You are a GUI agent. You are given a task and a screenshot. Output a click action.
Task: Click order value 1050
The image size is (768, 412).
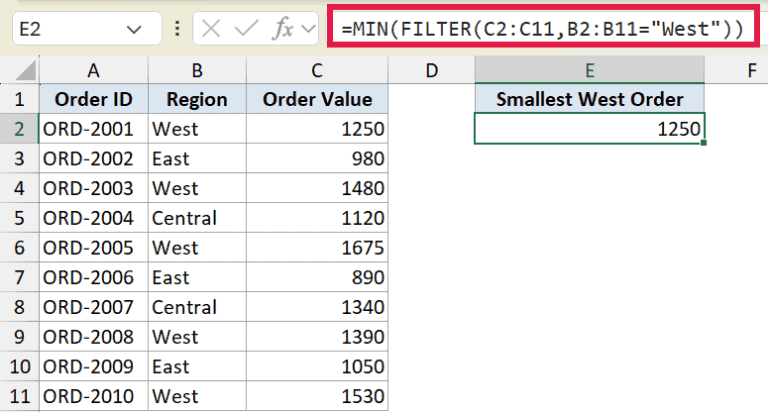click(317, 366)
